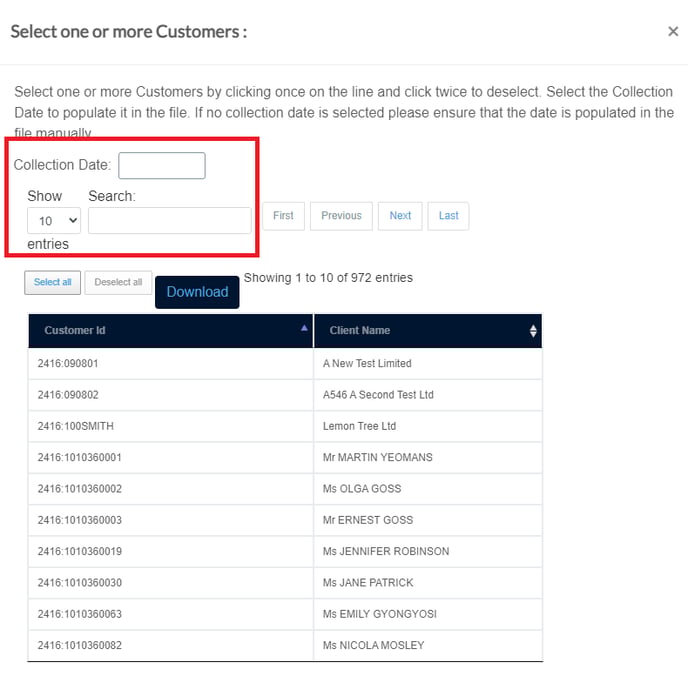Click Select all button

[x=53, y=282]
